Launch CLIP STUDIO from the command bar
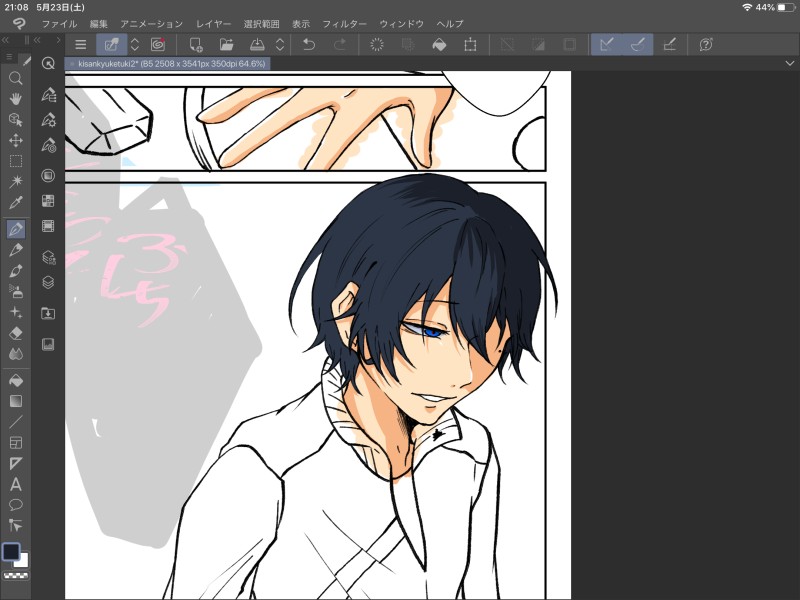800x600 pixels. (x=158, y=45)
